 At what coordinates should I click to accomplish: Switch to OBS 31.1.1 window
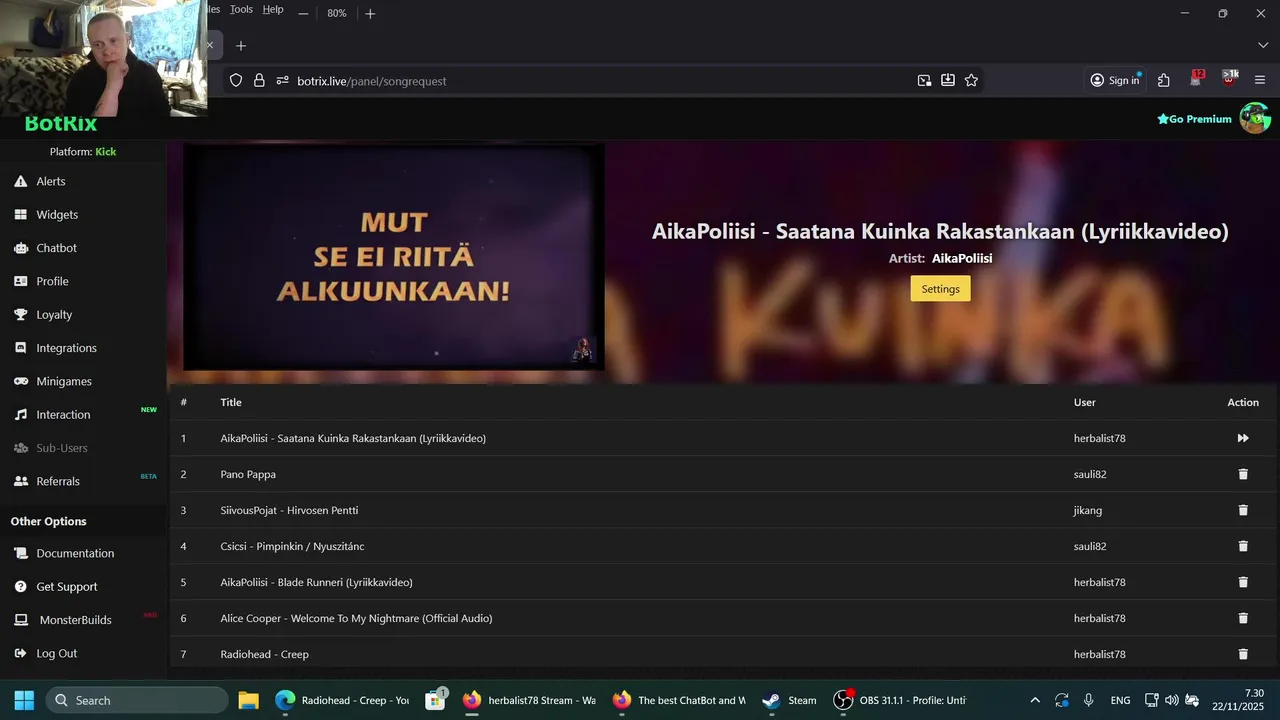tap(900, 700)
